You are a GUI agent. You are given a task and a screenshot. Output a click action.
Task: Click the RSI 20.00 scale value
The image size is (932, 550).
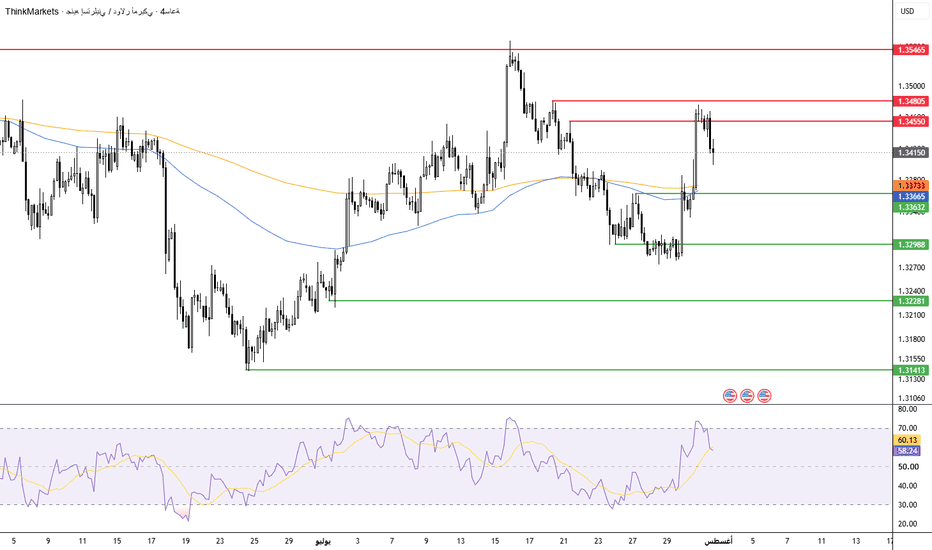tap(907, 524)
